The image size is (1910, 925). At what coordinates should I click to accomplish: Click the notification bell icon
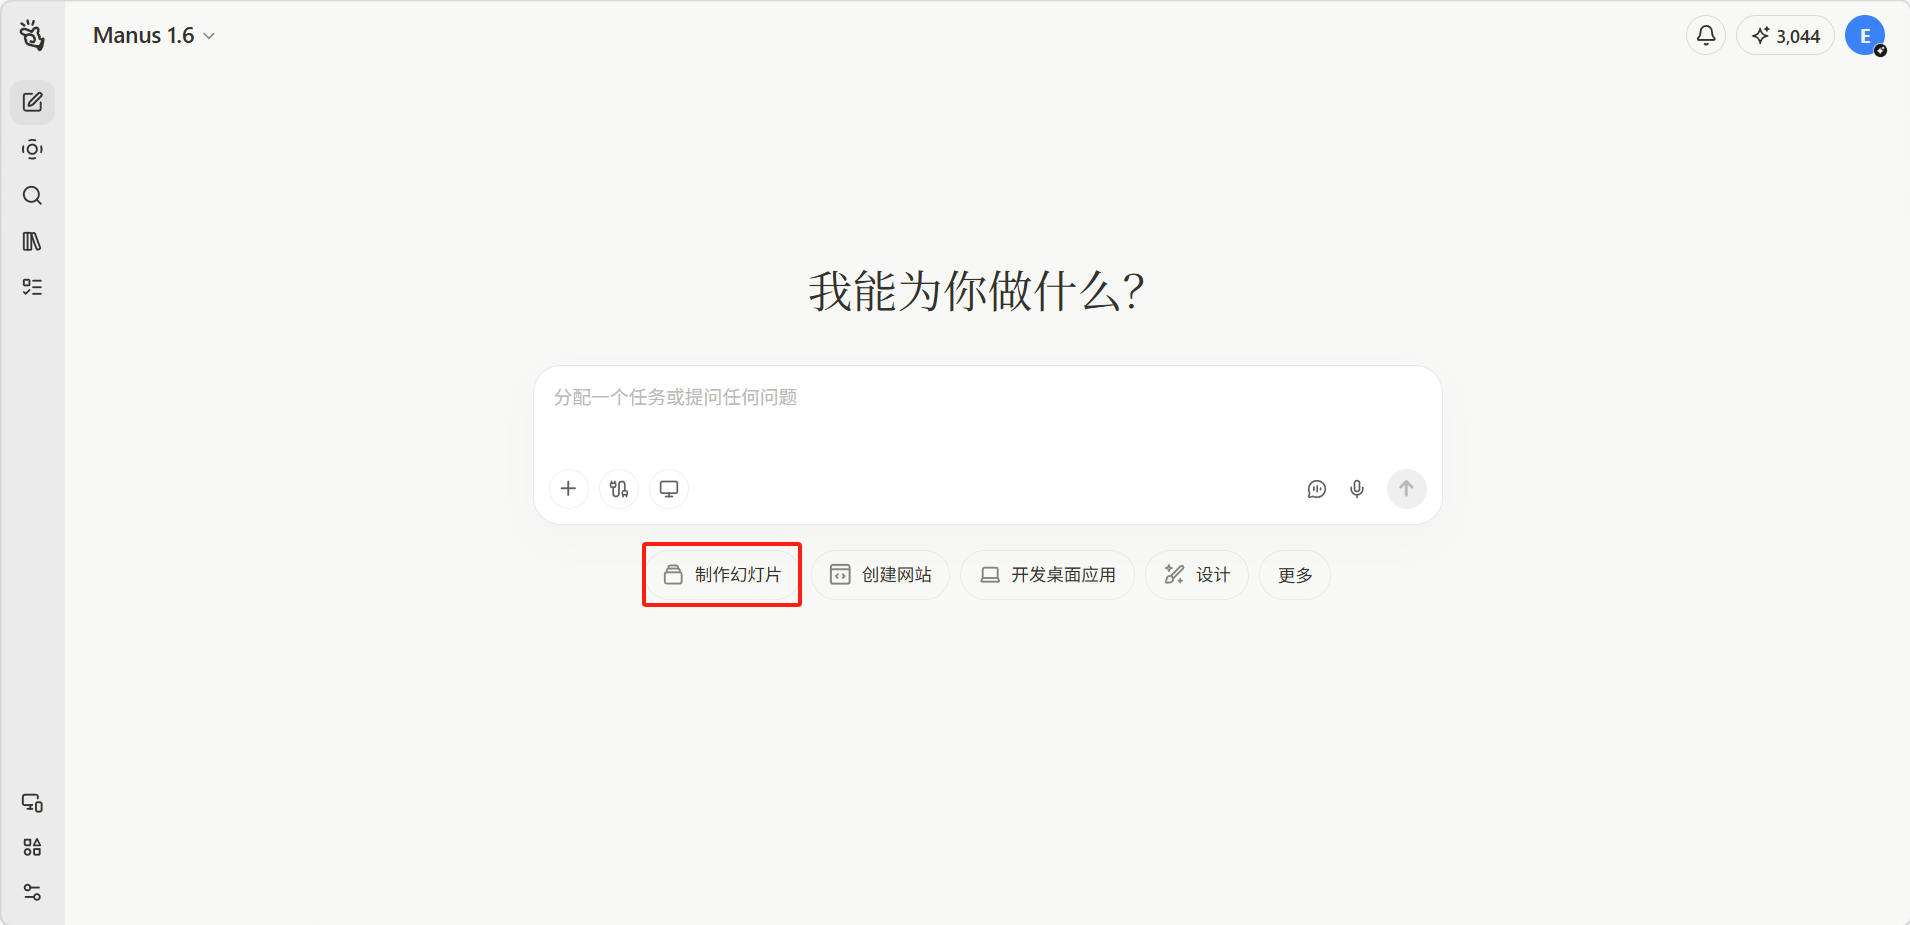[1706, 35]
